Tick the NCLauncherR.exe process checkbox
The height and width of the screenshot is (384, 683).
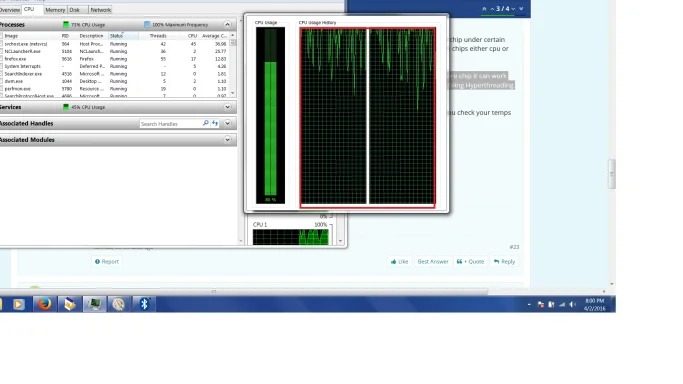(1, 51)
